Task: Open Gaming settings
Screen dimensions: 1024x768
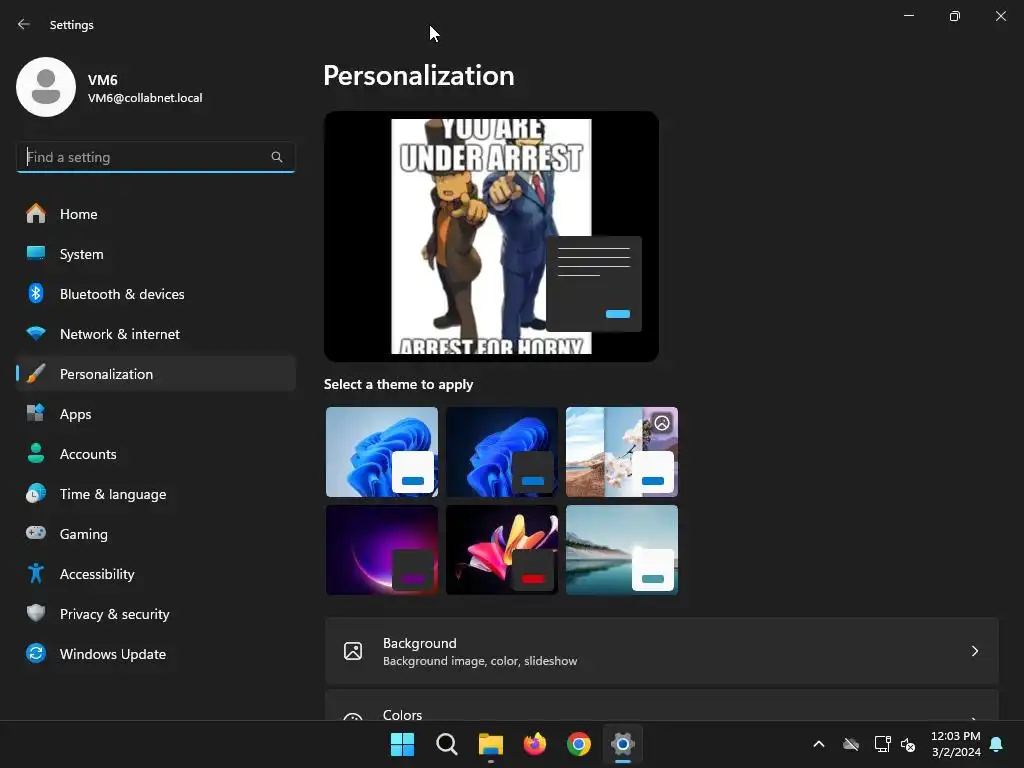Action: pyautogui.click(x=155, y=534)
